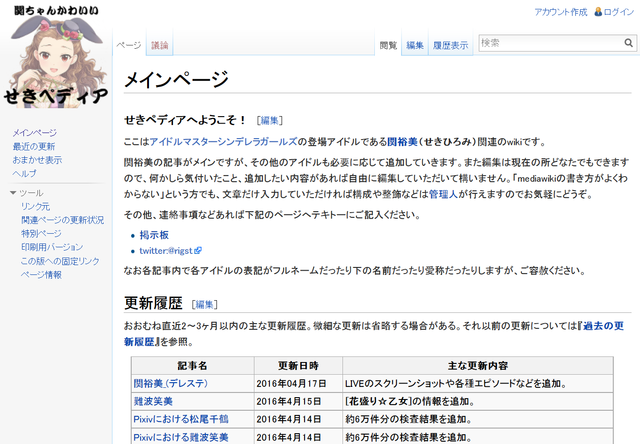
Task: Open Pixivにおける松尾千鶴 article
Action: pyautogui.click(x=181, y=419)
